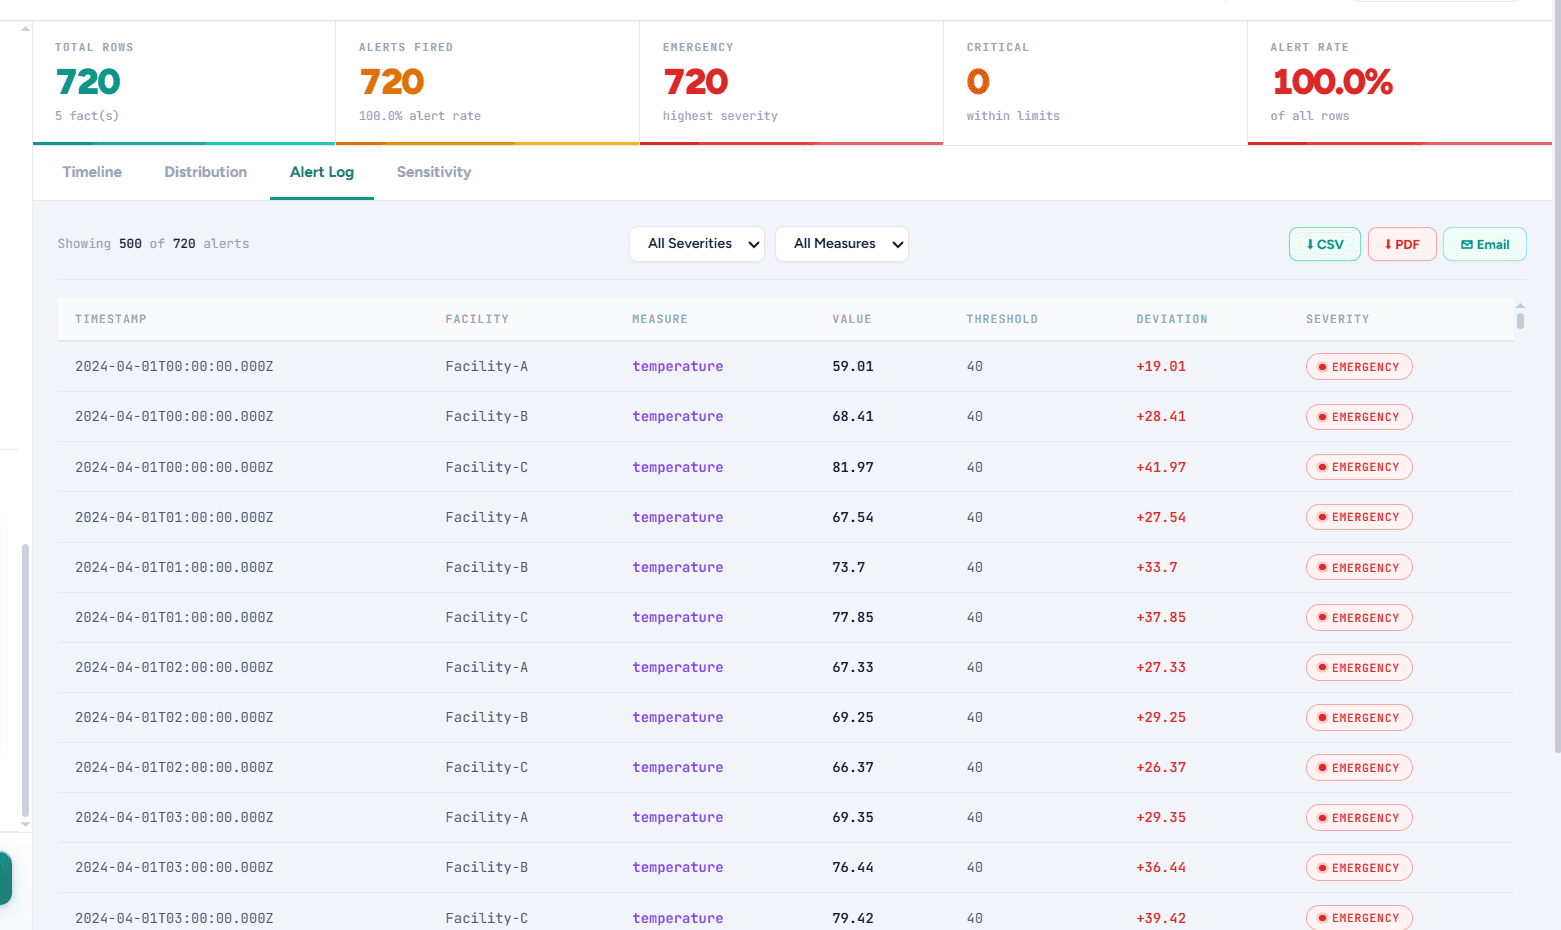The image size is (1561, 930).
Task: Click the EMERGENCY badge beside the 81.97 value
Action: [1359, 466]
